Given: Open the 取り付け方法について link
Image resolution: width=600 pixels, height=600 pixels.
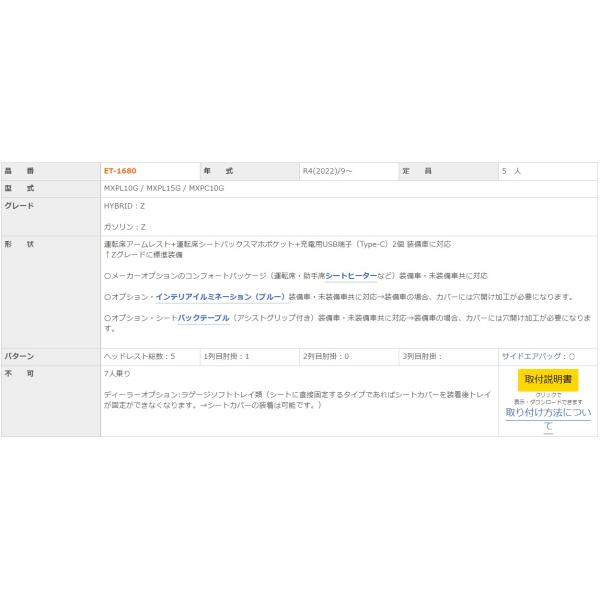Looking at the screenshot, I should (x=548, y=419).
